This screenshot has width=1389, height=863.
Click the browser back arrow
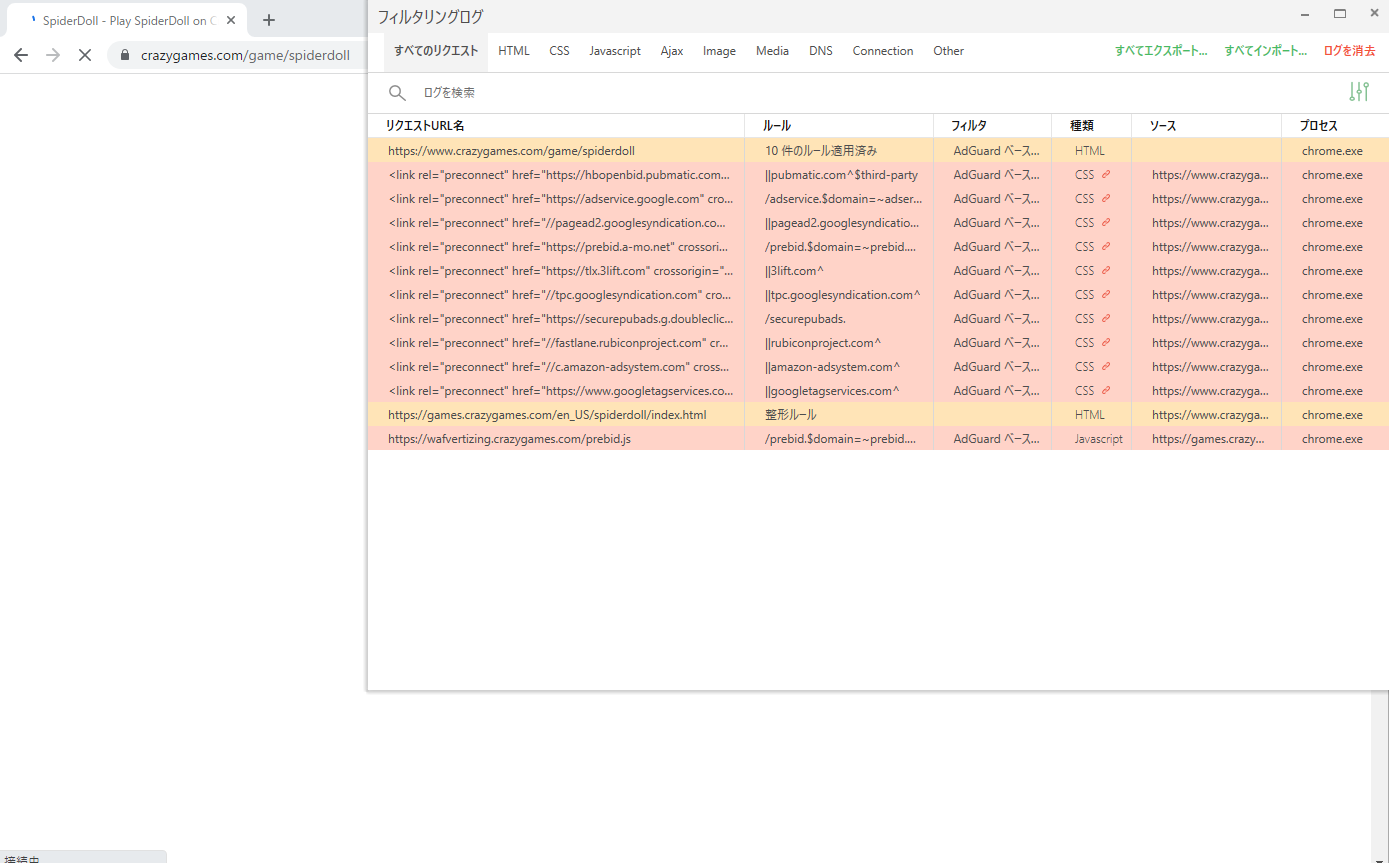[x=20, y=55]
